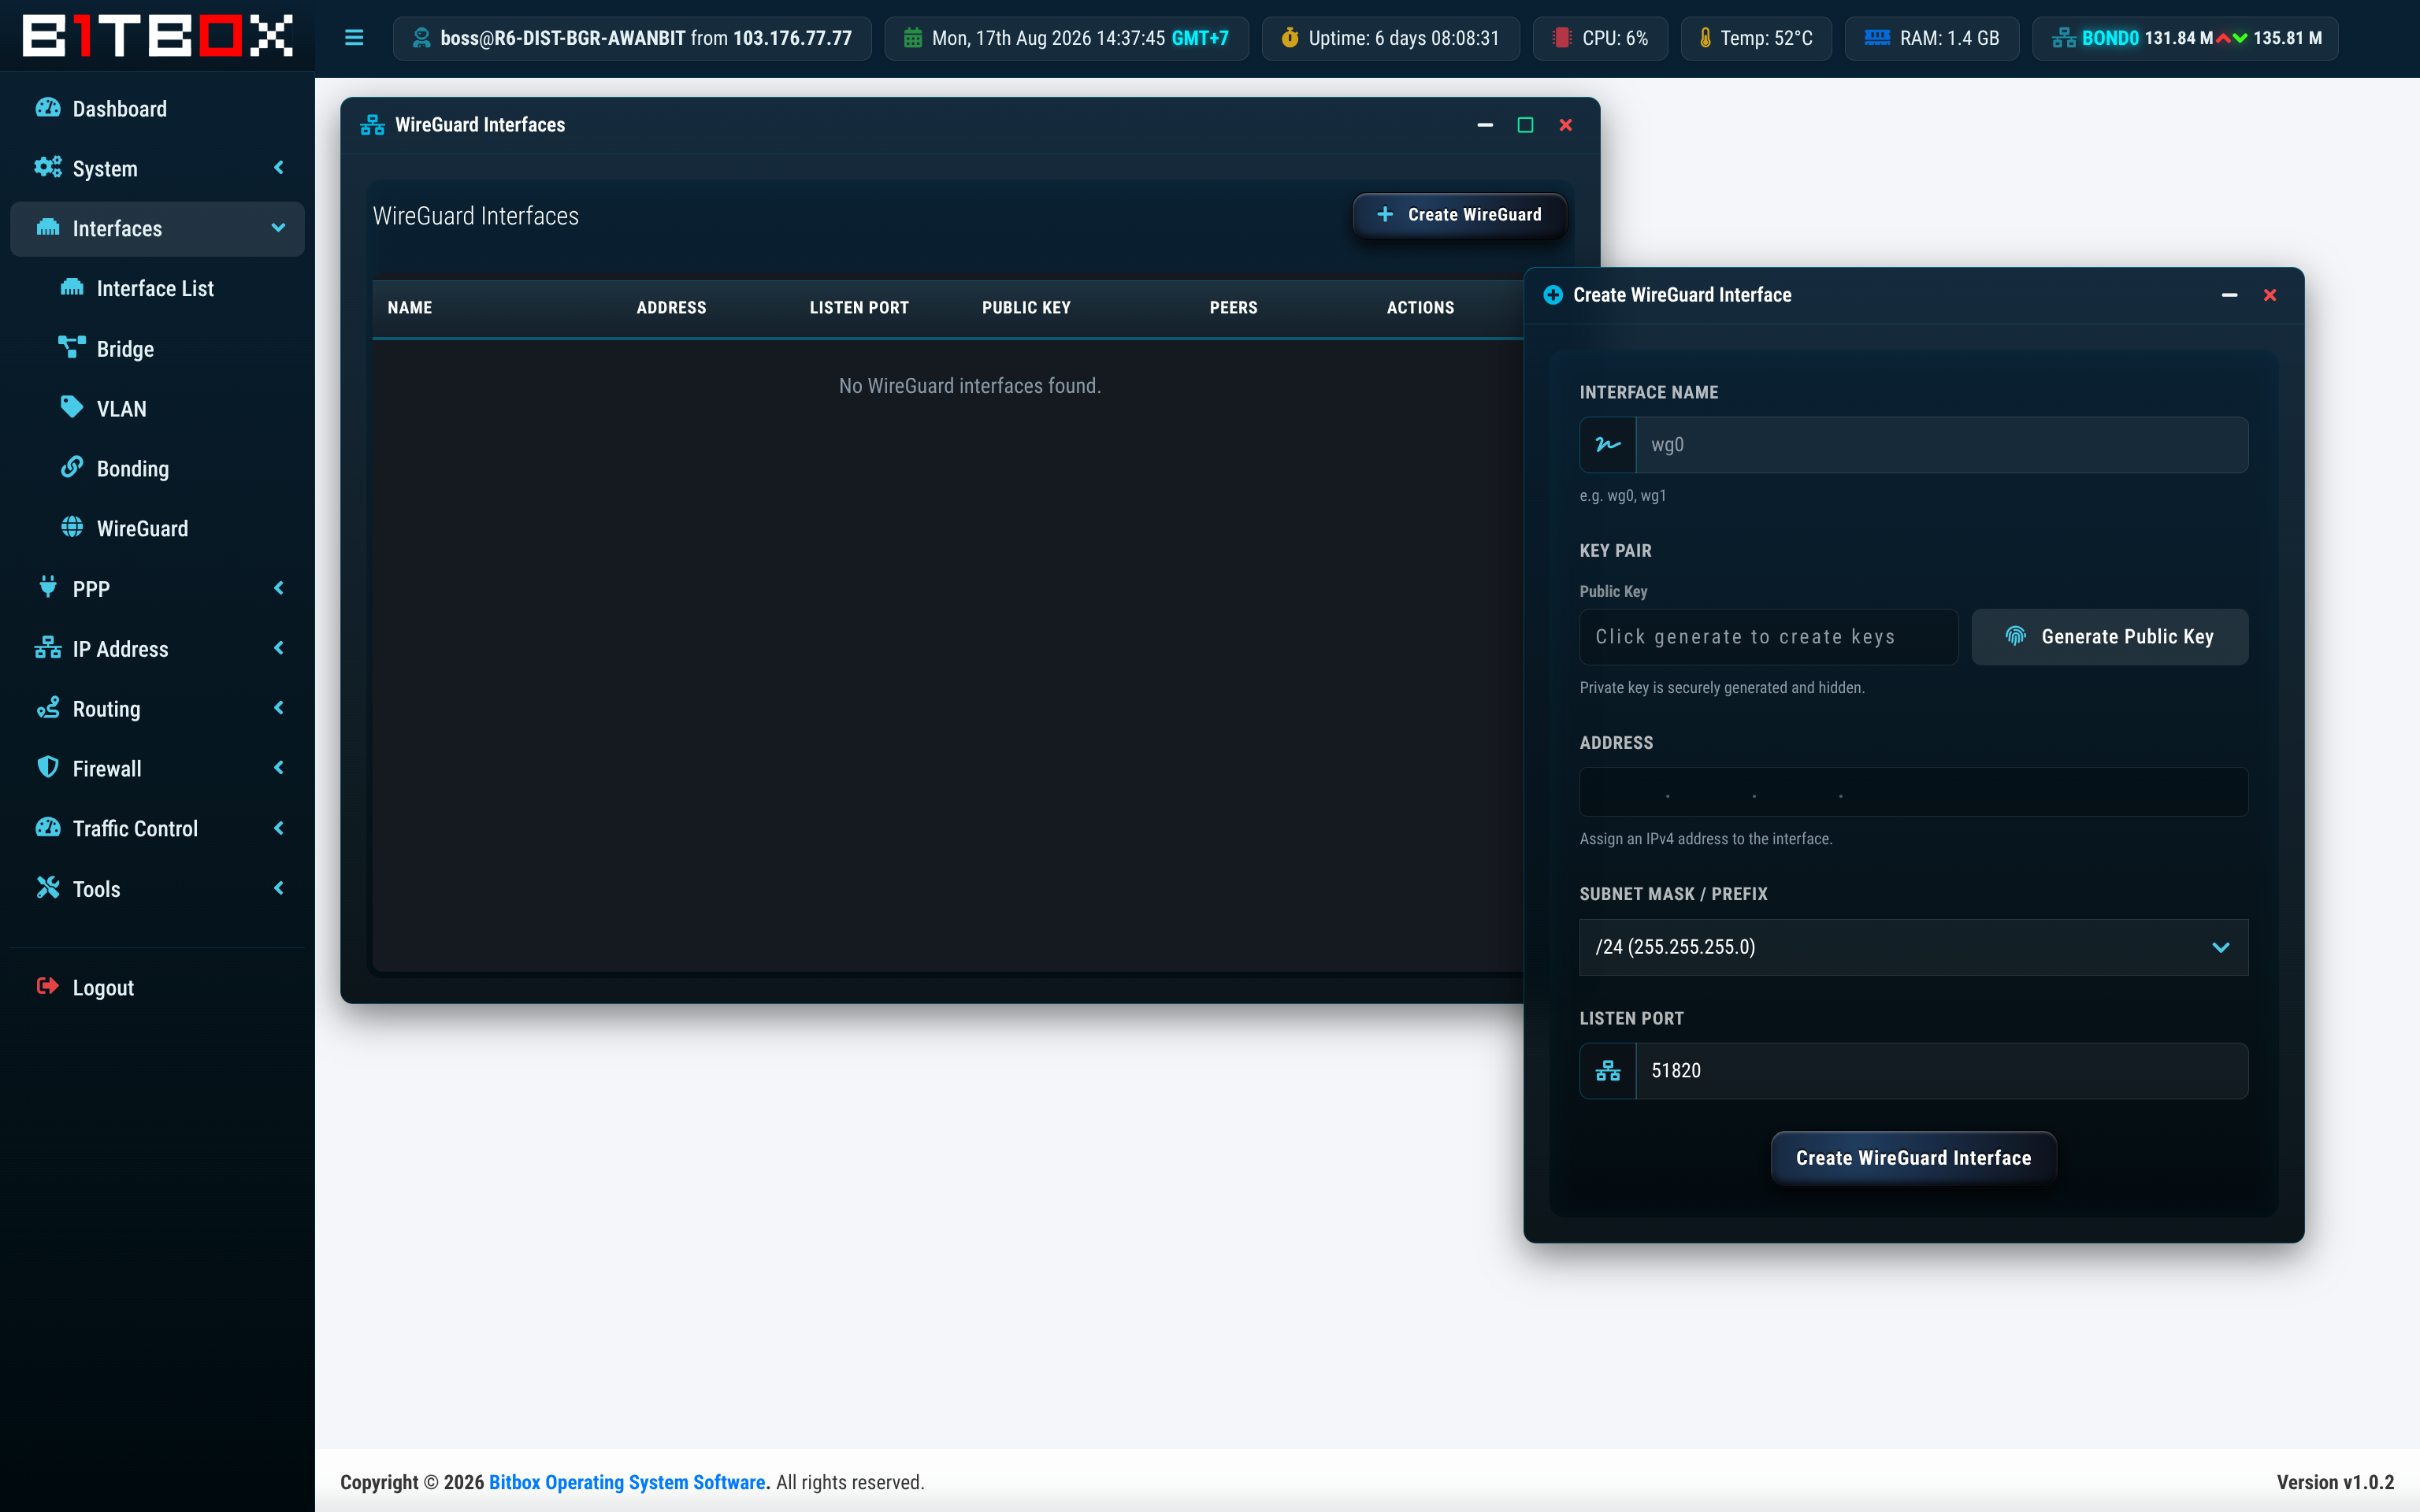Screen dimensions: 2420x1512
Task: Focus the Public Key text field
Action: [x=1768, y=637]
